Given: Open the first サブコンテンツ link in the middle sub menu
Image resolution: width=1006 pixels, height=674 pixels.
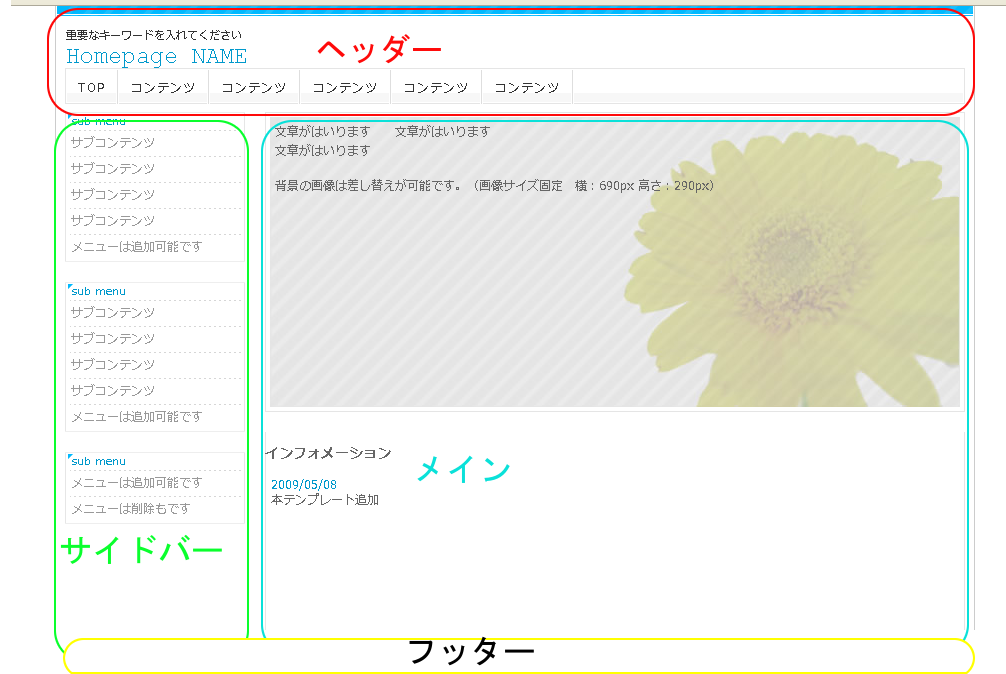Looking at the screenshot, I should pyautogui.click(x=113, y=313).
